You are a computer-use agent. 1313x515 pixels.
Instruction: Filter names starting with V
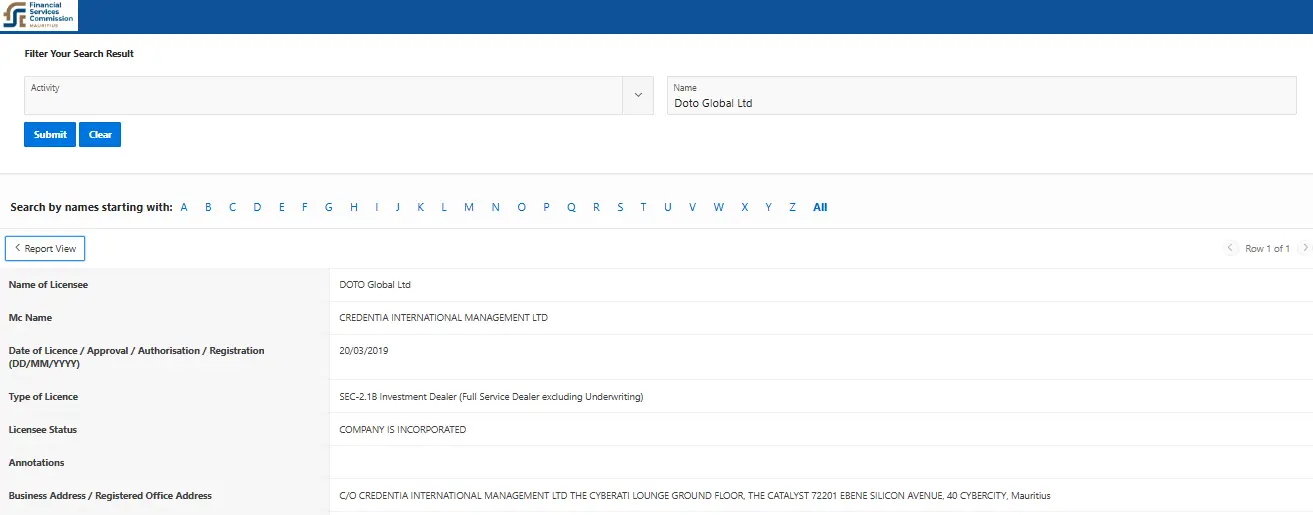[x=692, y=207]
